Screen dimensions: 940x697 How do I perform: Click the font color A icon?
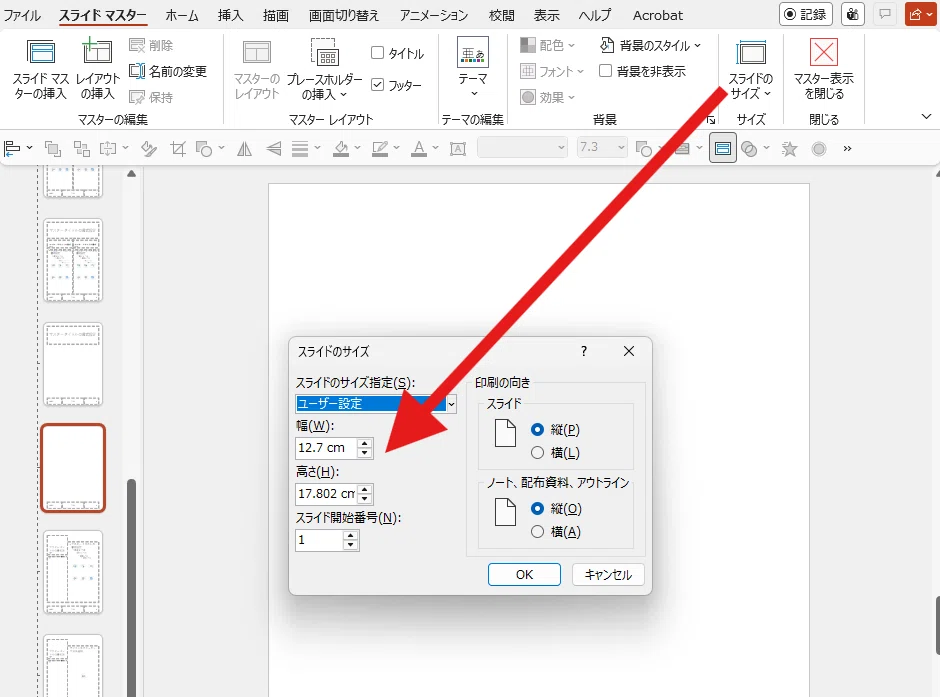coord(419,148)
